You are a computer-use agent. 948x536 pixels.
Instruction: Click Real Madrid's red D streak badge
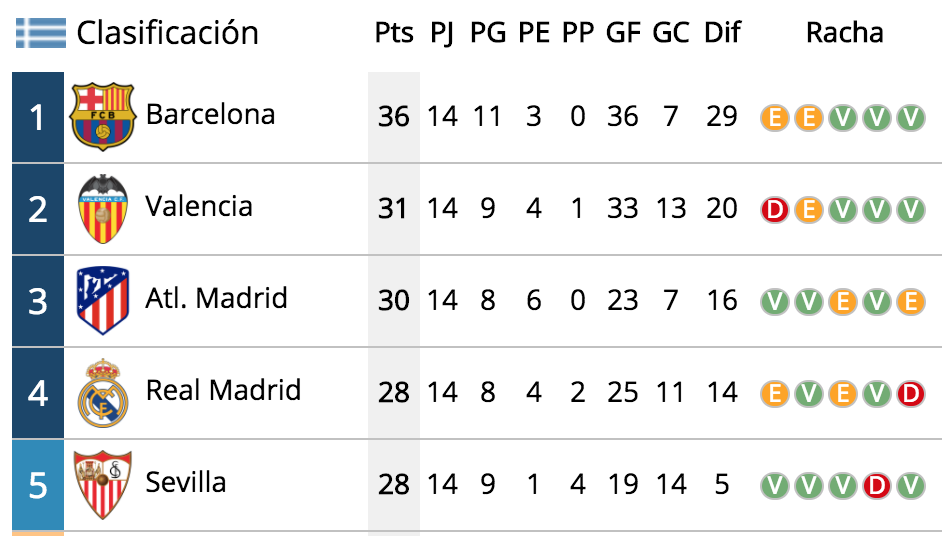coord(911,394)
